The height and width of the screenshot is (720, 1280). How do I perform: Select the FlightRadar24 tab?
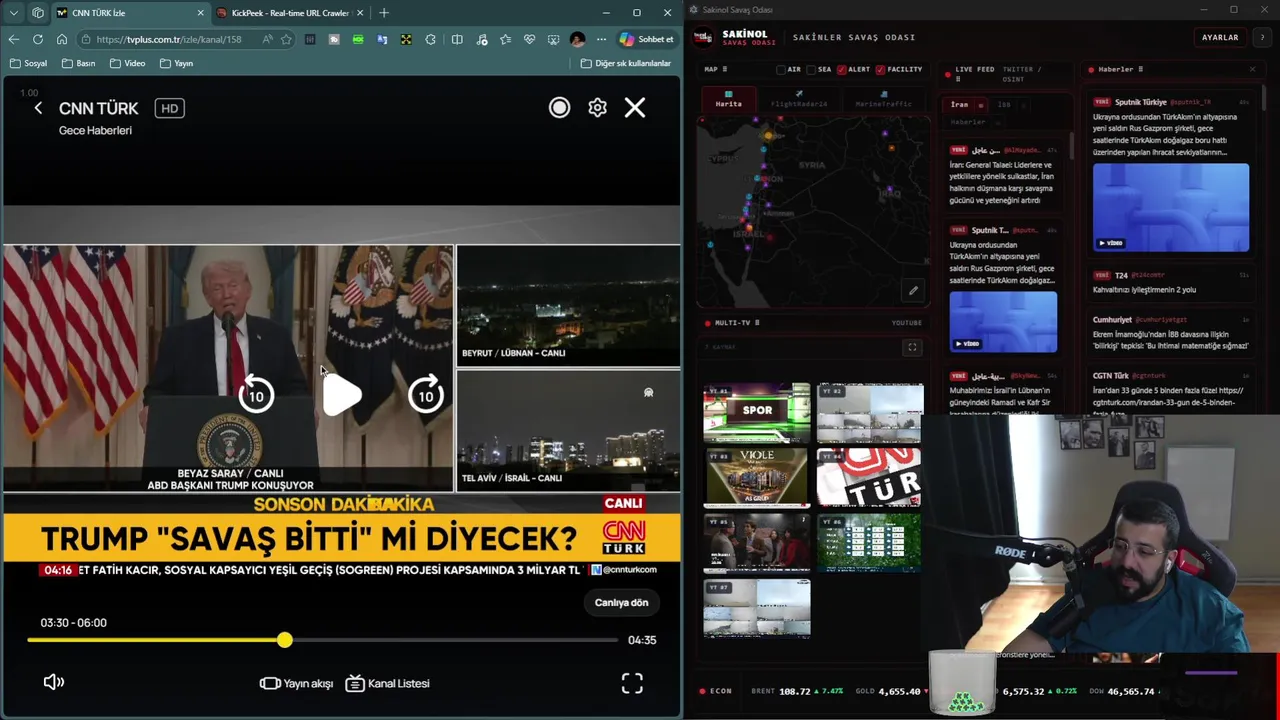point(799,101)
